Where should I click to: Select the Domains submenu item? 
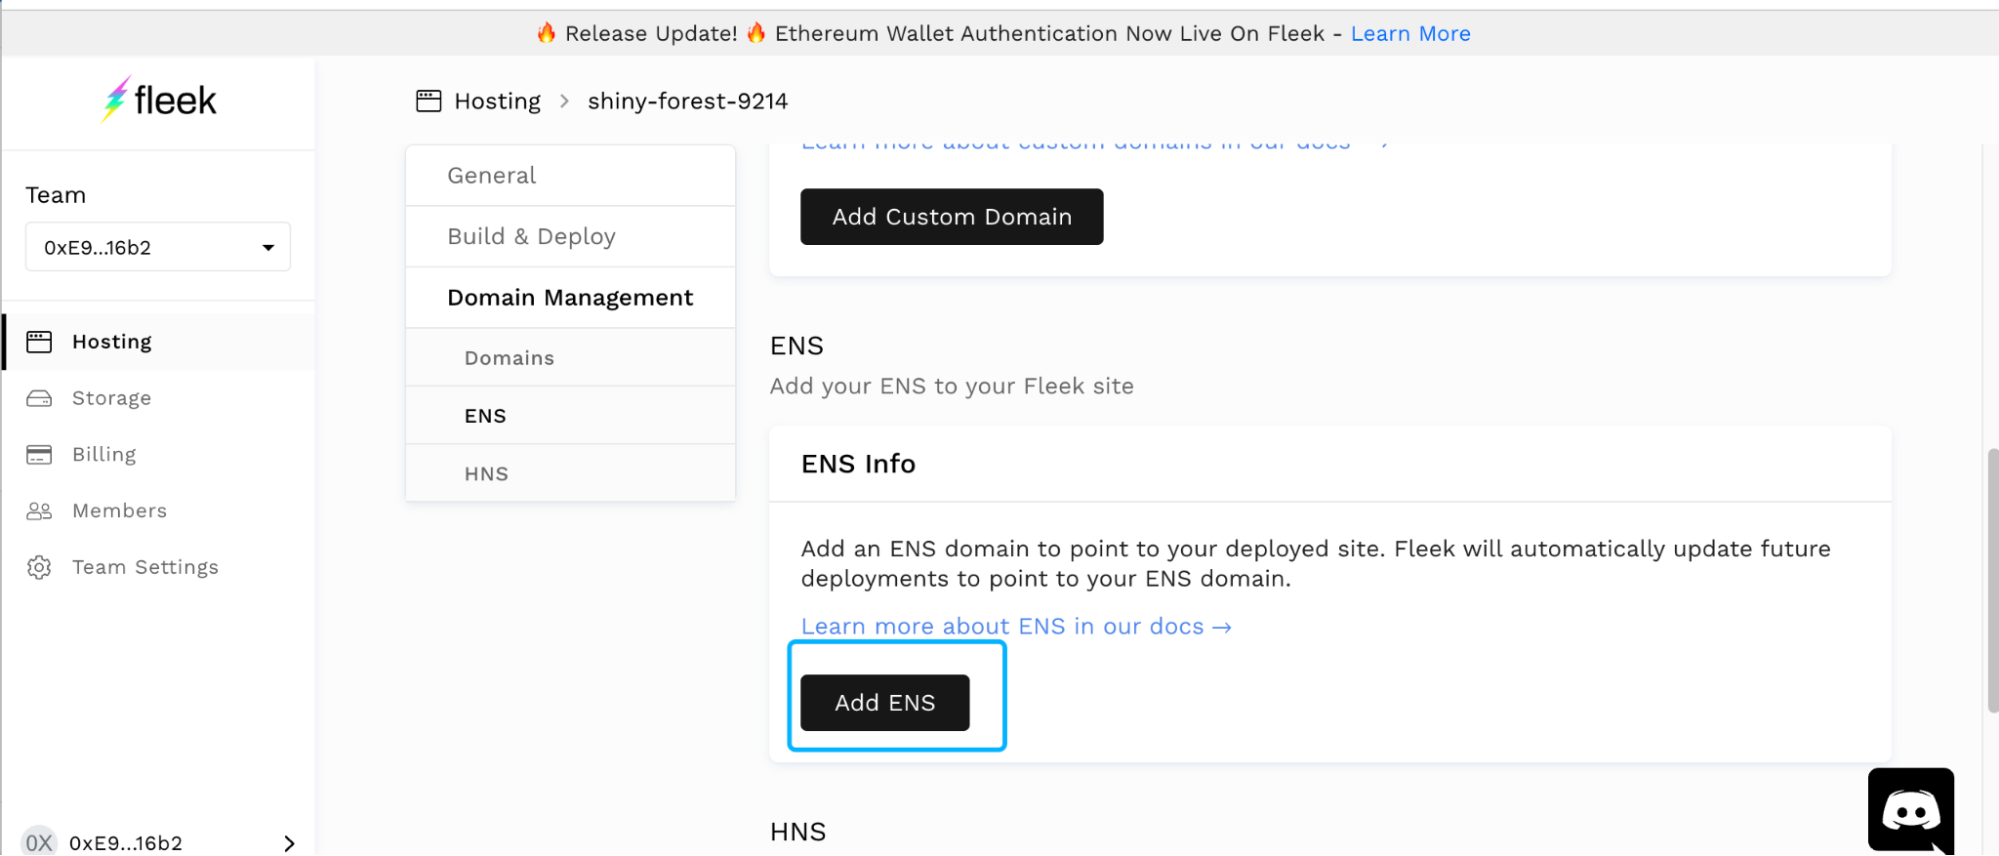[509, 358]
